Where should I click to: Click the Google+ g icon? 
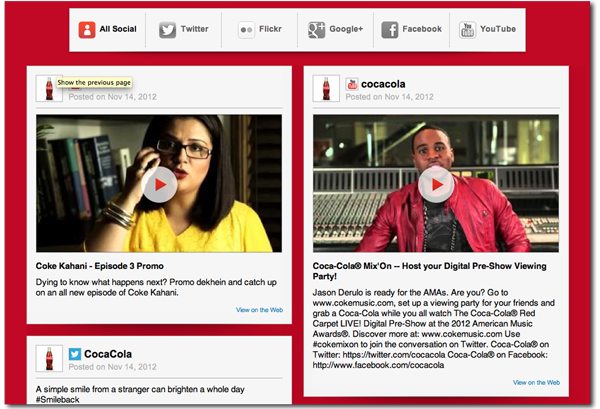316,30
